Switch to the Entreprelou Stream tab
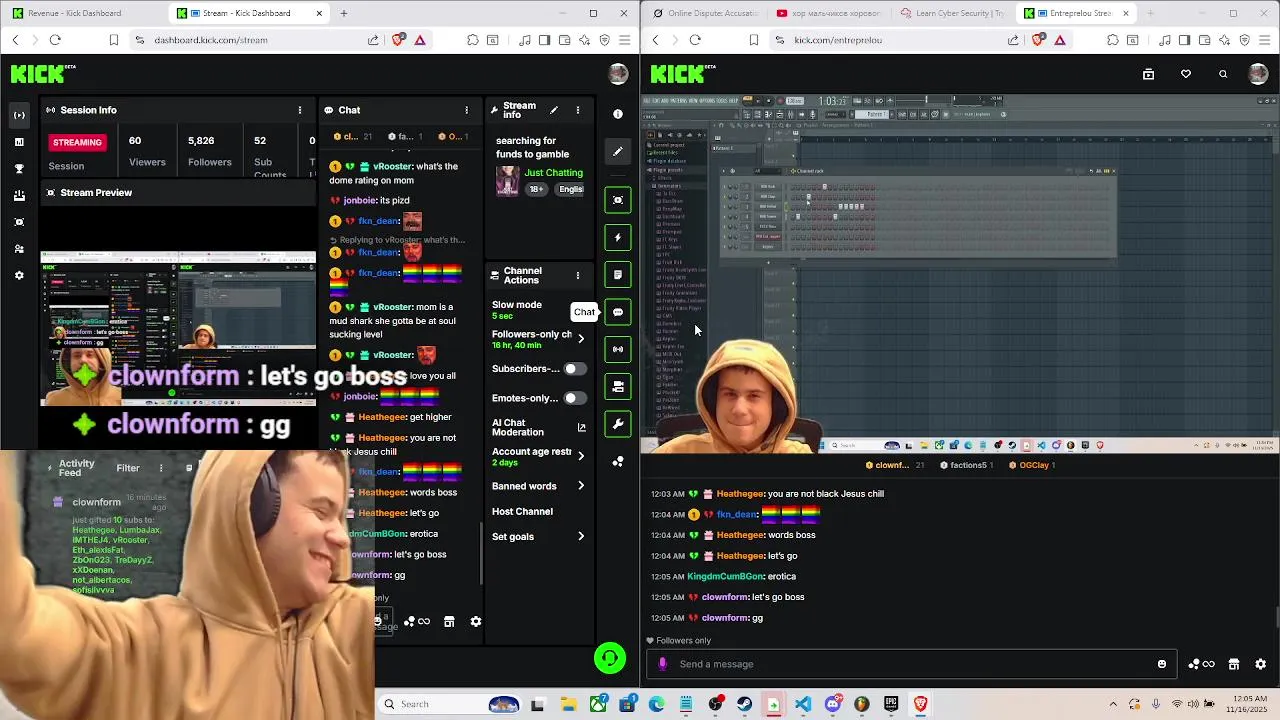This screenshot has height=720, width=1280. point(1075,13)
